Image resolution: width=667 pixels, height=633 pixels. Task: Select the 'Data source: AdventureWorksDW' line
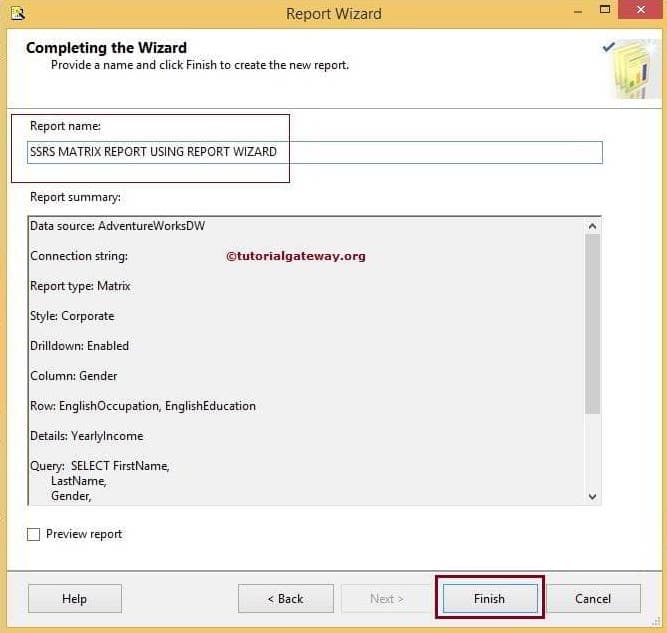(117, 226)
